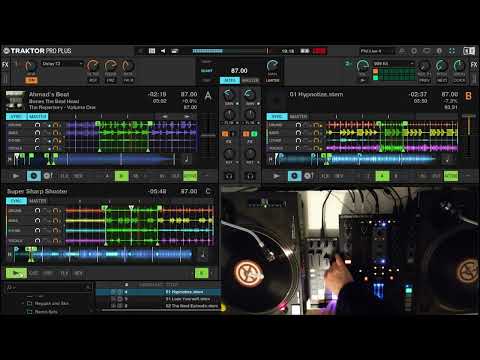Toggle FX unit 1 ON button
This screenshot has width=480, height=360.
click(x=31, y=80)
